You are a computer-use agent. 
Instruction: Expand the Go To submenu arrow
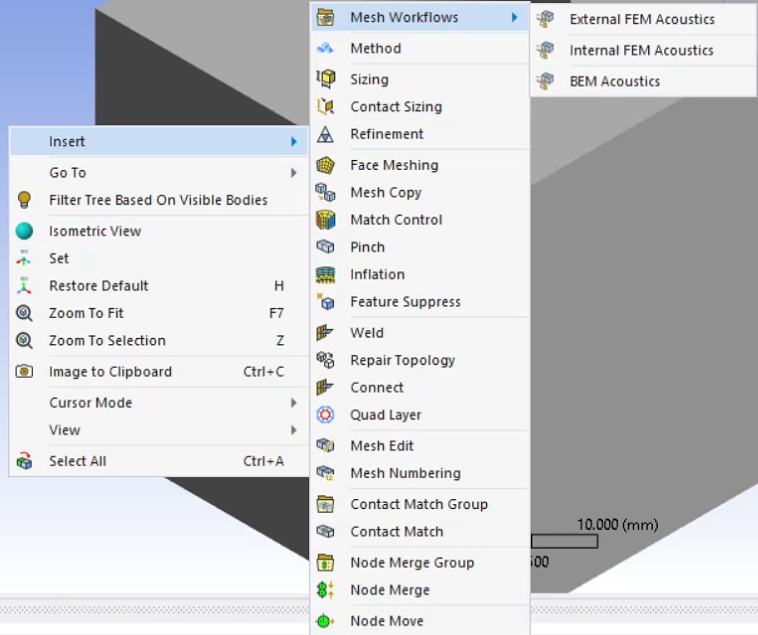[294, 173]
